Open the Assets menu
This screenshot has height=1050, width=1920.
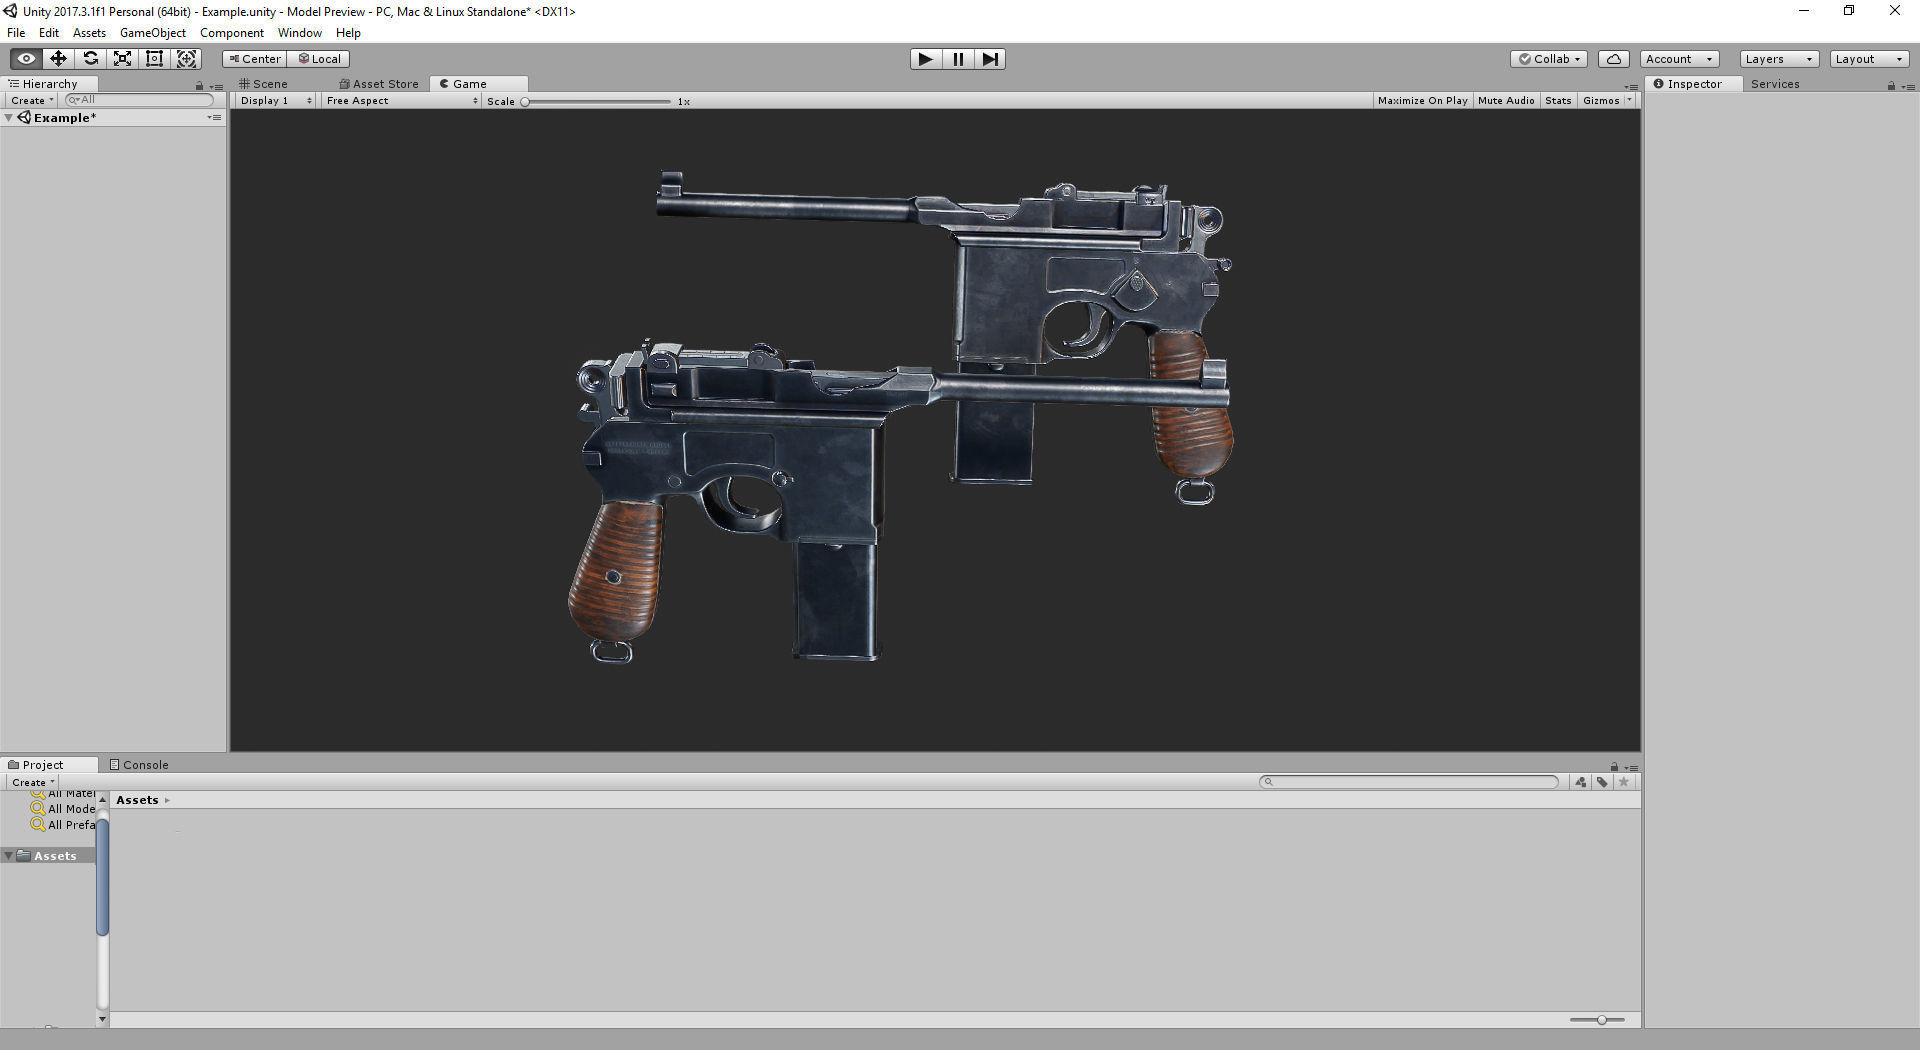pos(89,33)
